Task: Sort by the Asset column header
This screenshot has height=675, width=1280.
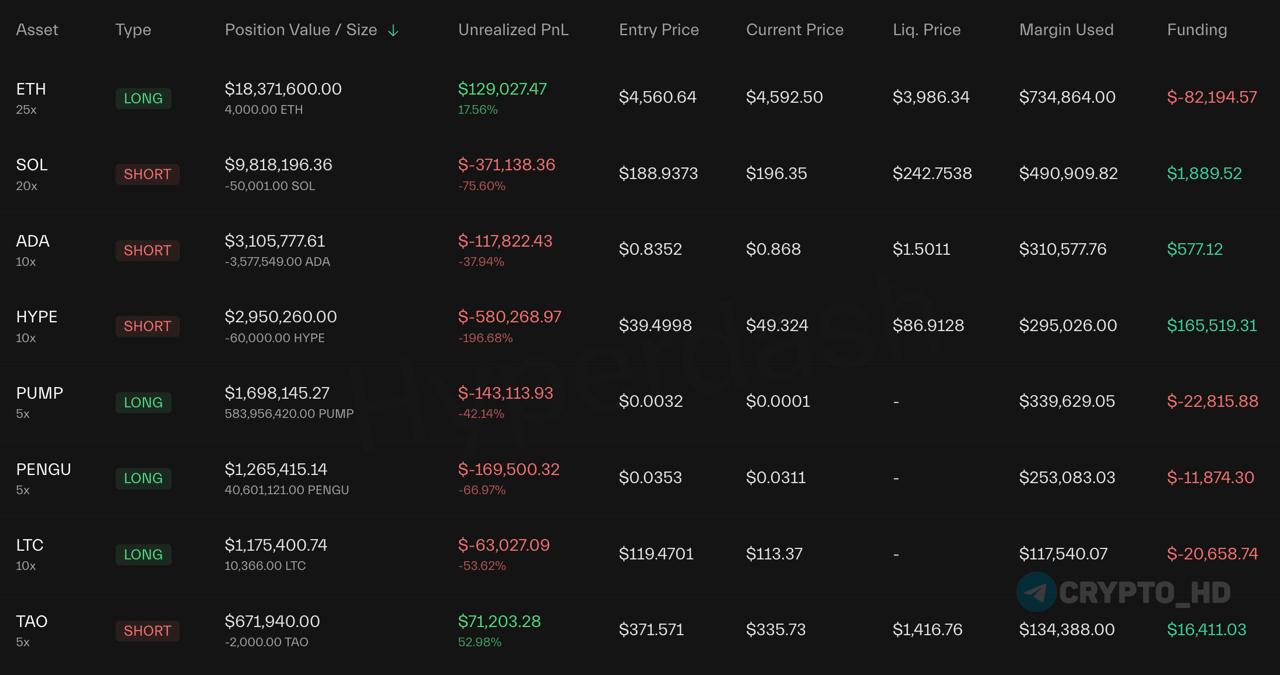Action: point(37,30)
